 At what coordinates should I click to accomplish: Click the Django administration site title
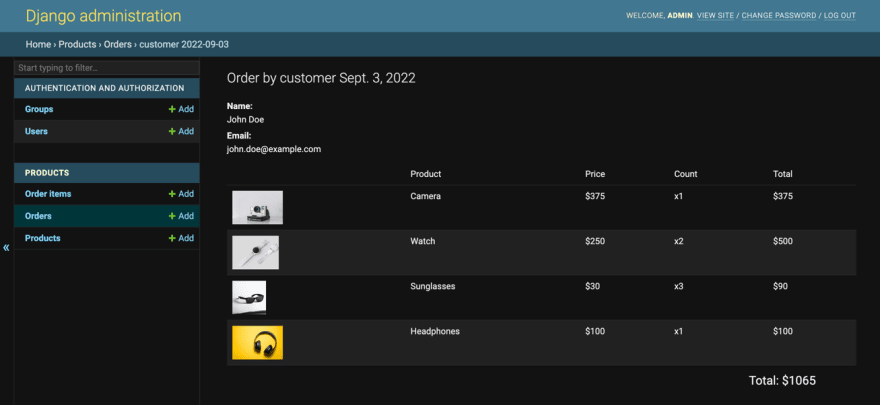103,16
